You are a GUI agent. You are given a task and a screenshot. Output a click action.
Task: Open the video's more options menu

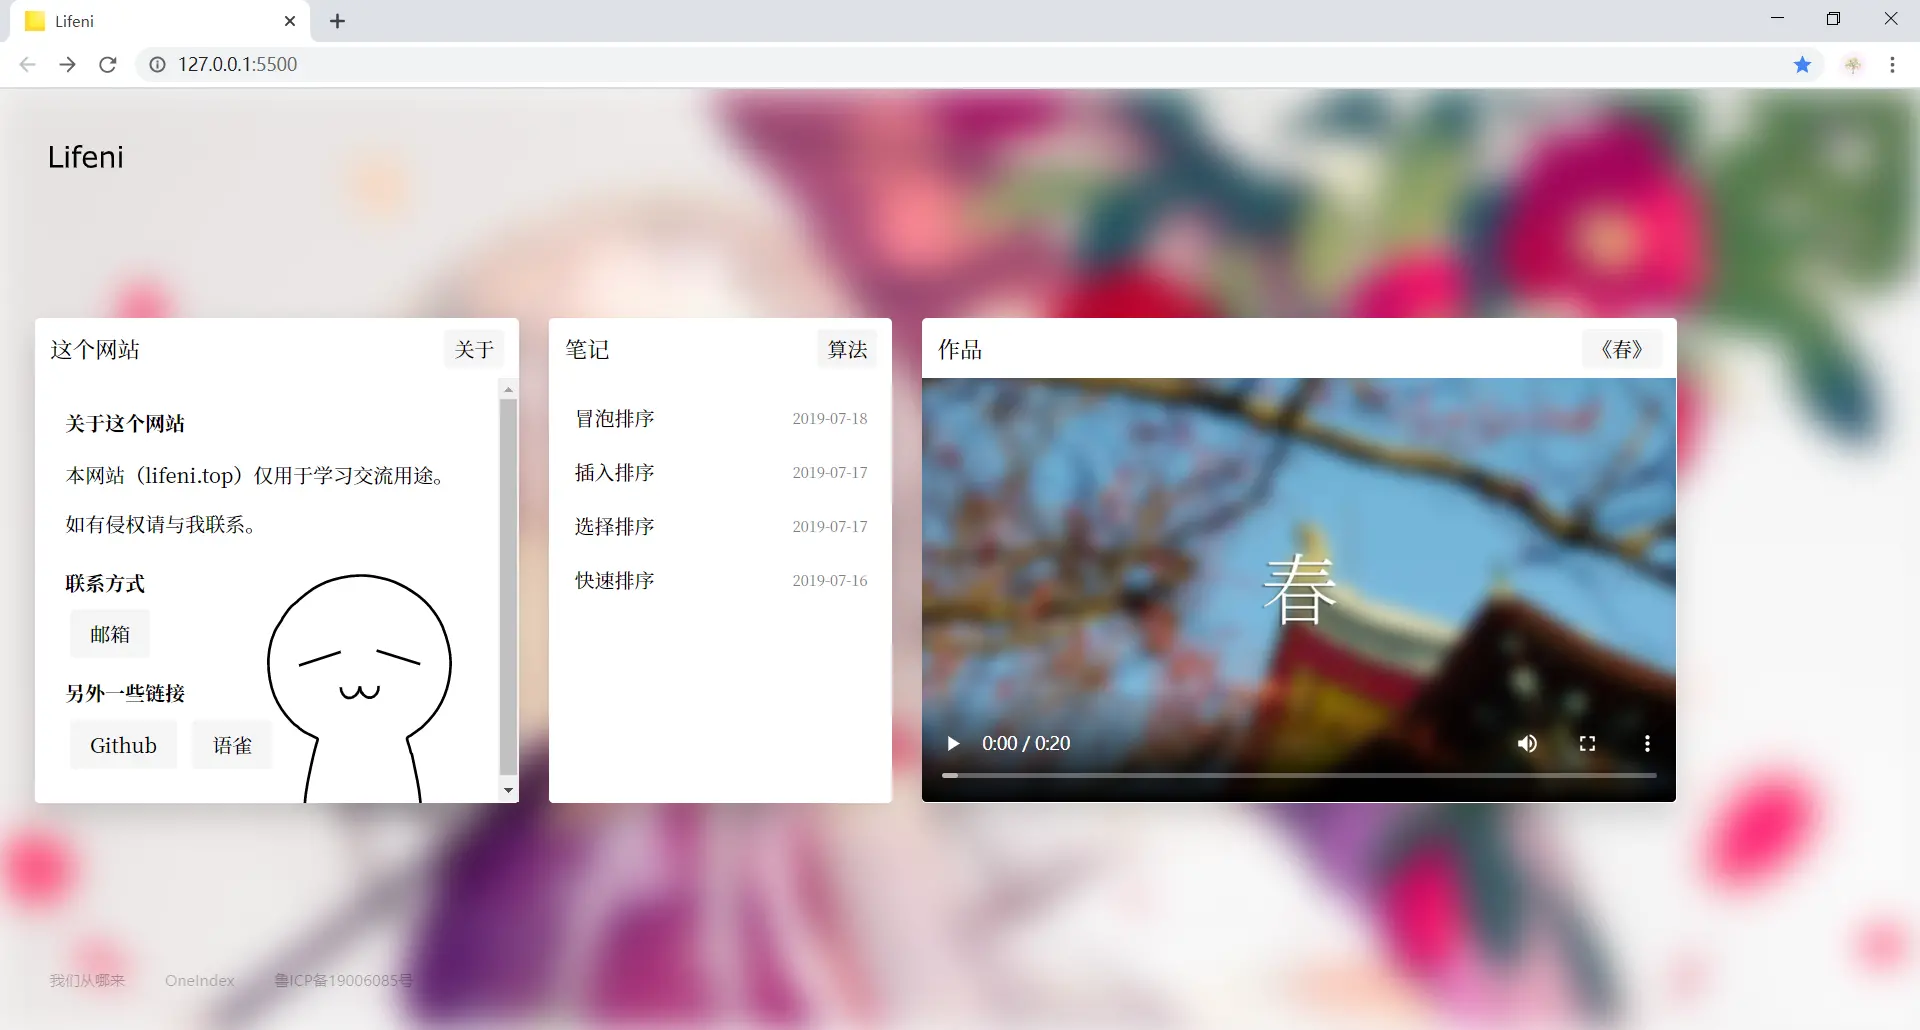1646,743
